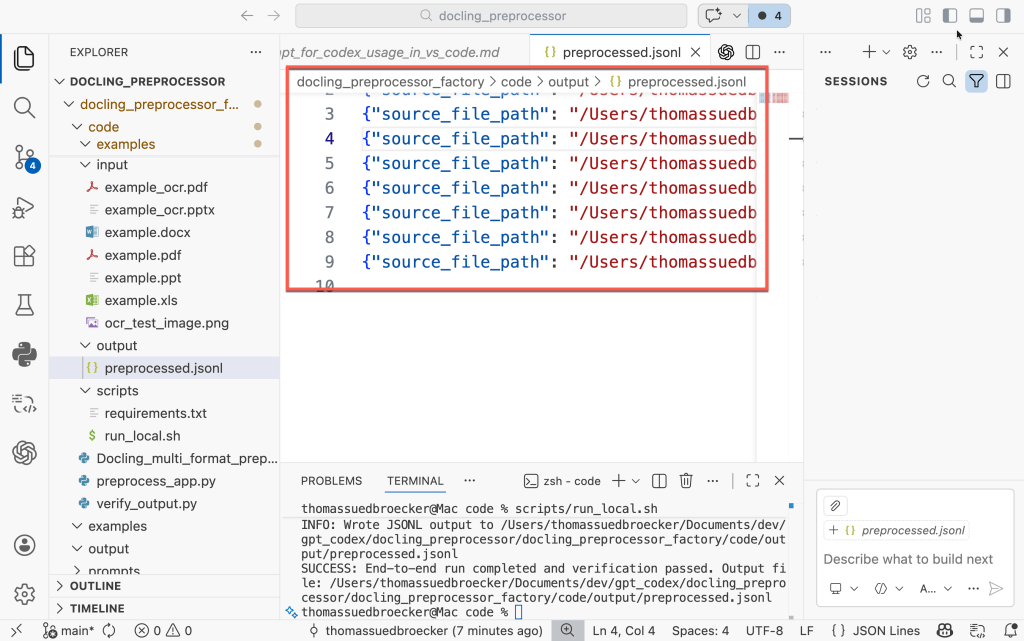The width and height of the screenshot is (1024, 641).
Task: Open the Python extension sidebar icon
Action: pyautogui.click(x=24, y=353)
